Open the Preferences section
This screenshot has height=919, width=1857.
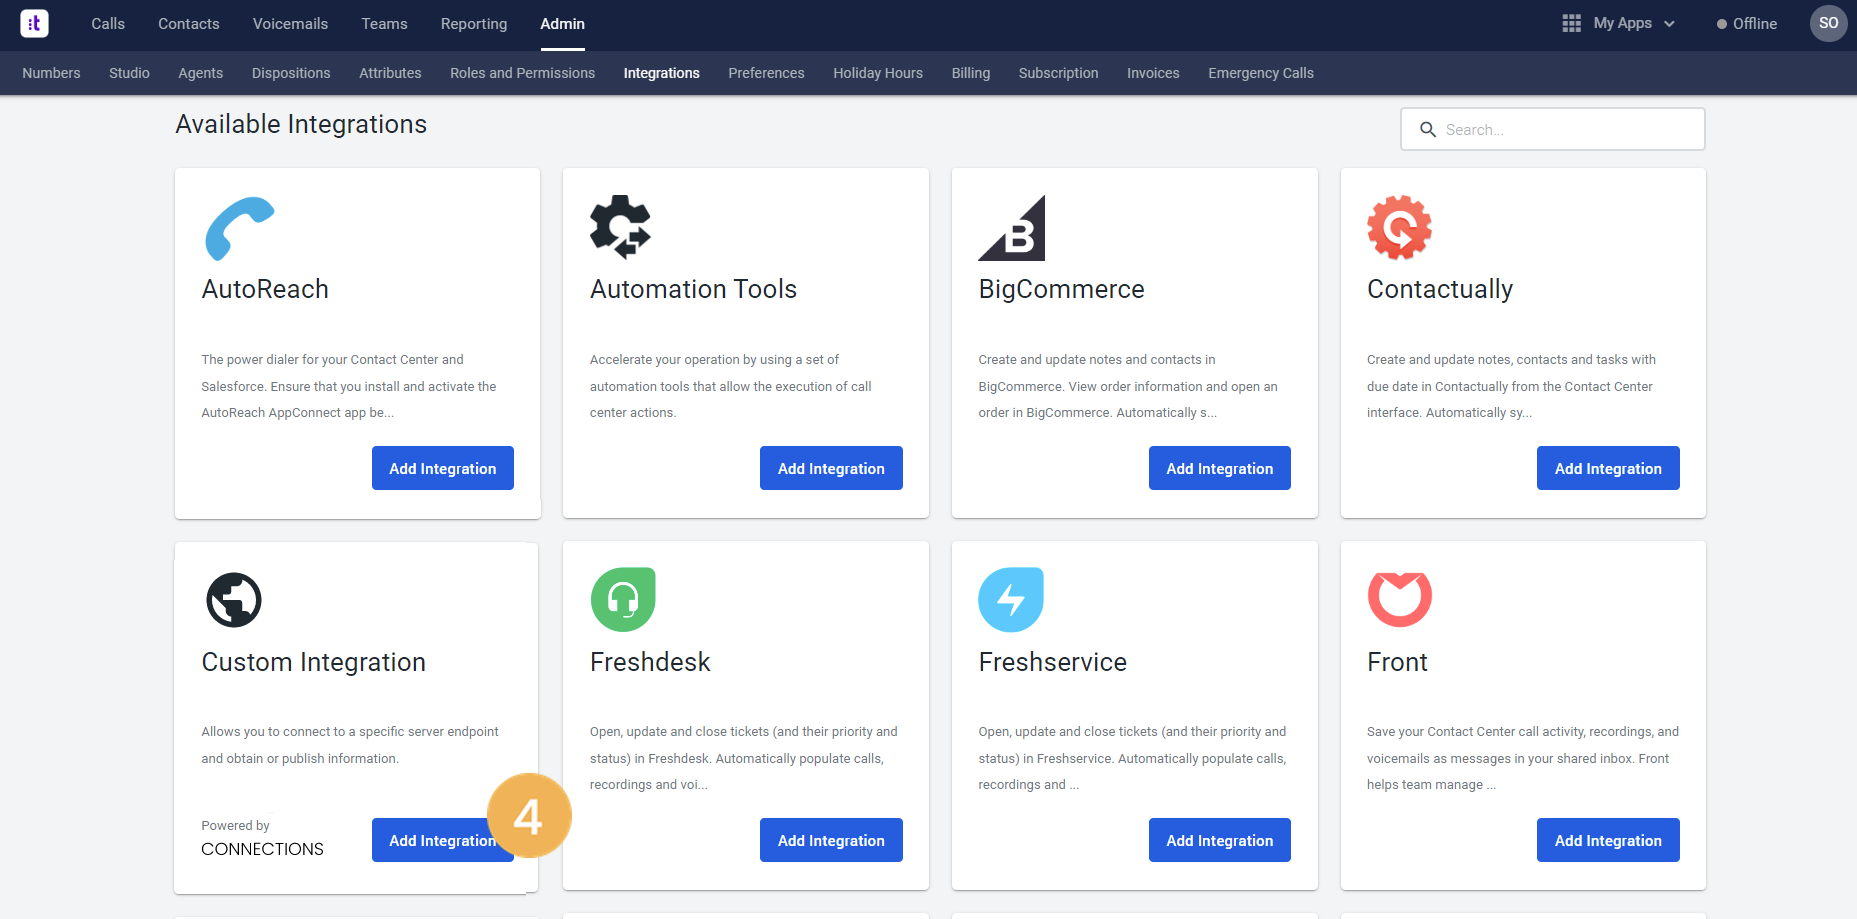point(766,73)
